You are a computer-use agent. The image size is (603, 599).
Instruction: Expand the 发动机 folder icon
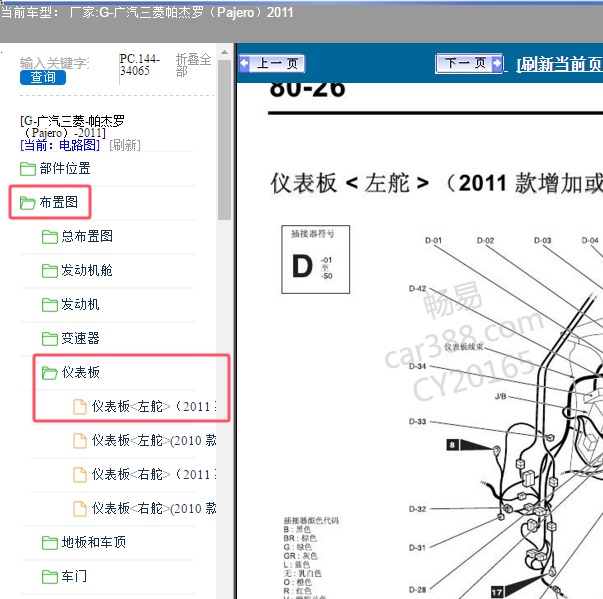pos(50,304)
